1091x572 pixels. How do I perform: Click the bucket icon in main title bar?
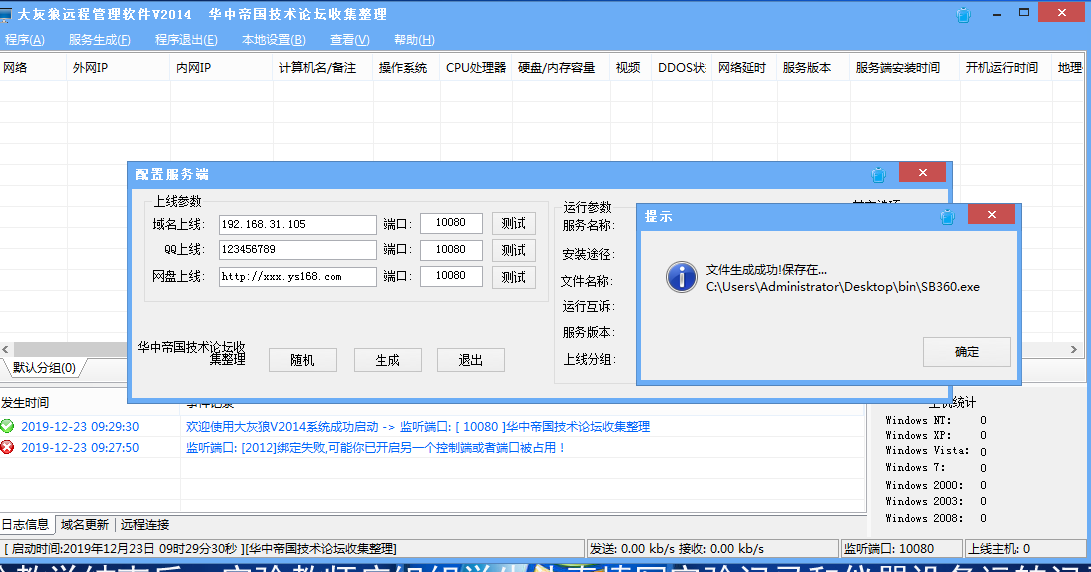(x=964, y=15)
